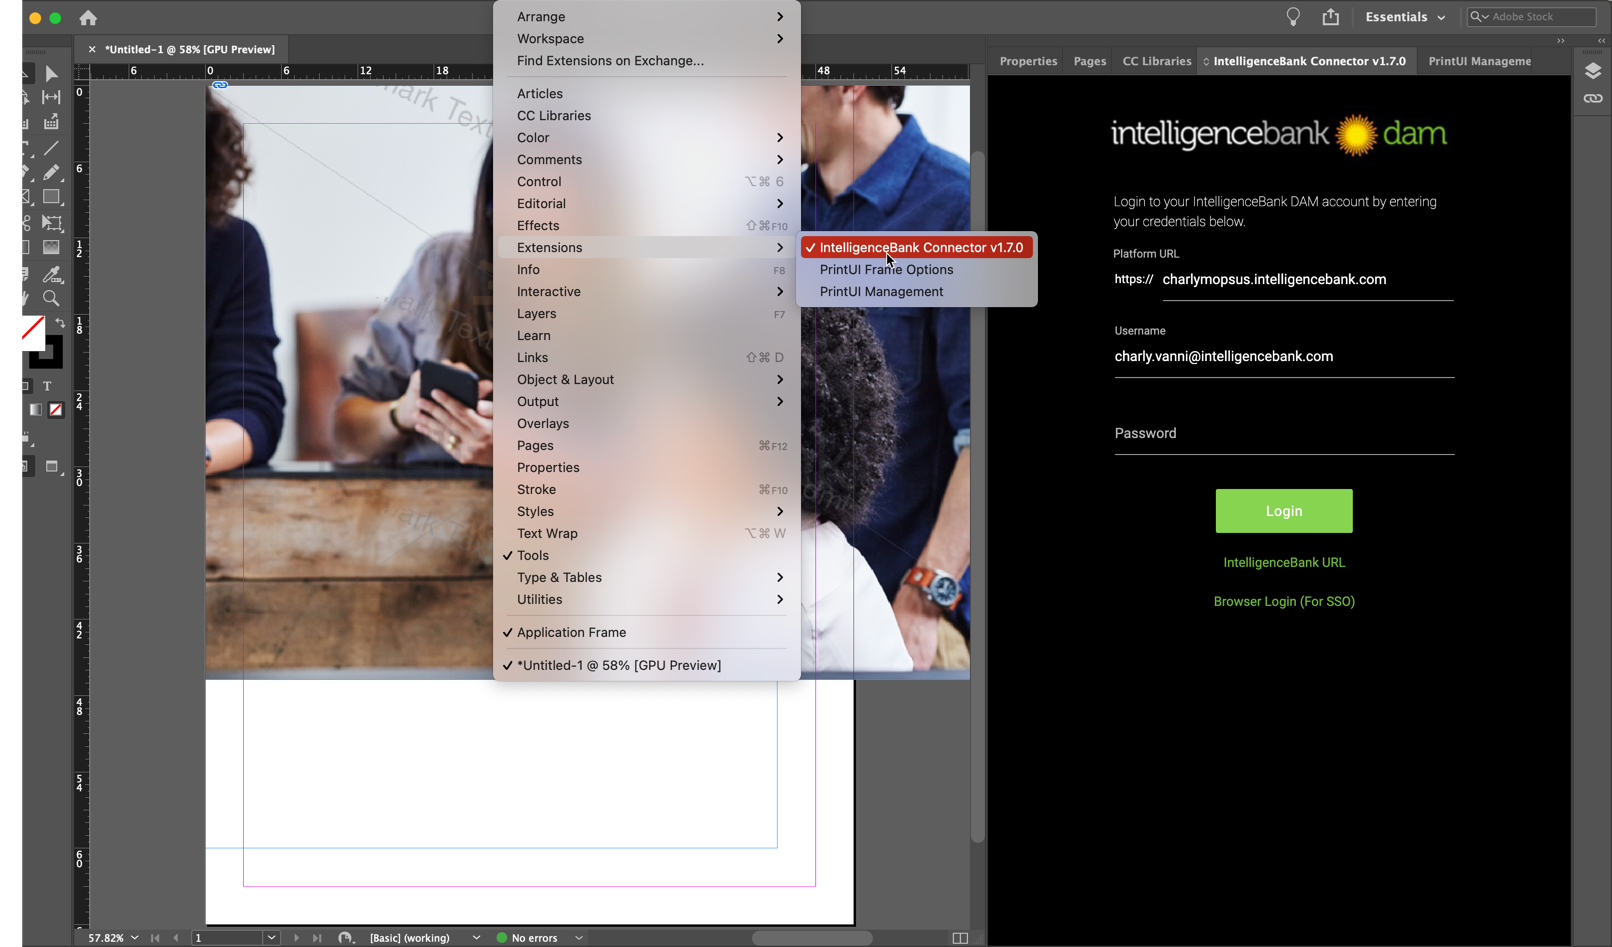Click the Share document icon

point(1330,17)
